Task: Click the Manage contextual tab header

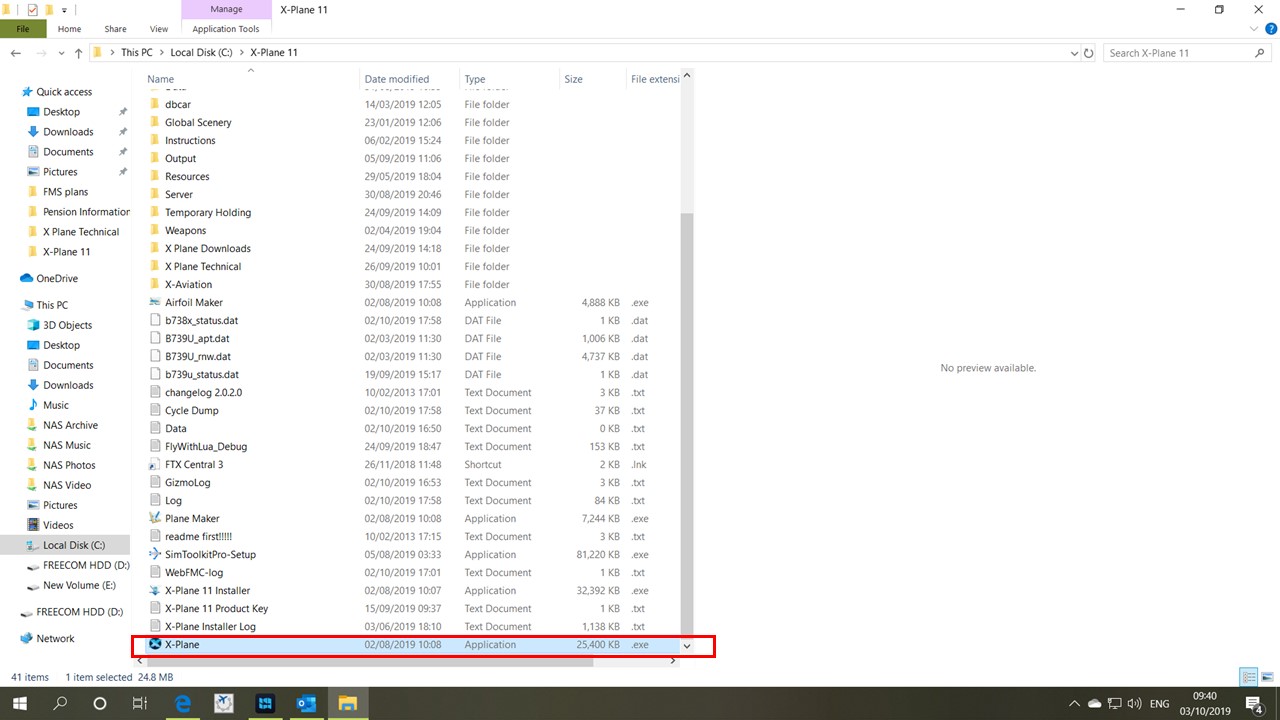Action: [x=226, y=9]
